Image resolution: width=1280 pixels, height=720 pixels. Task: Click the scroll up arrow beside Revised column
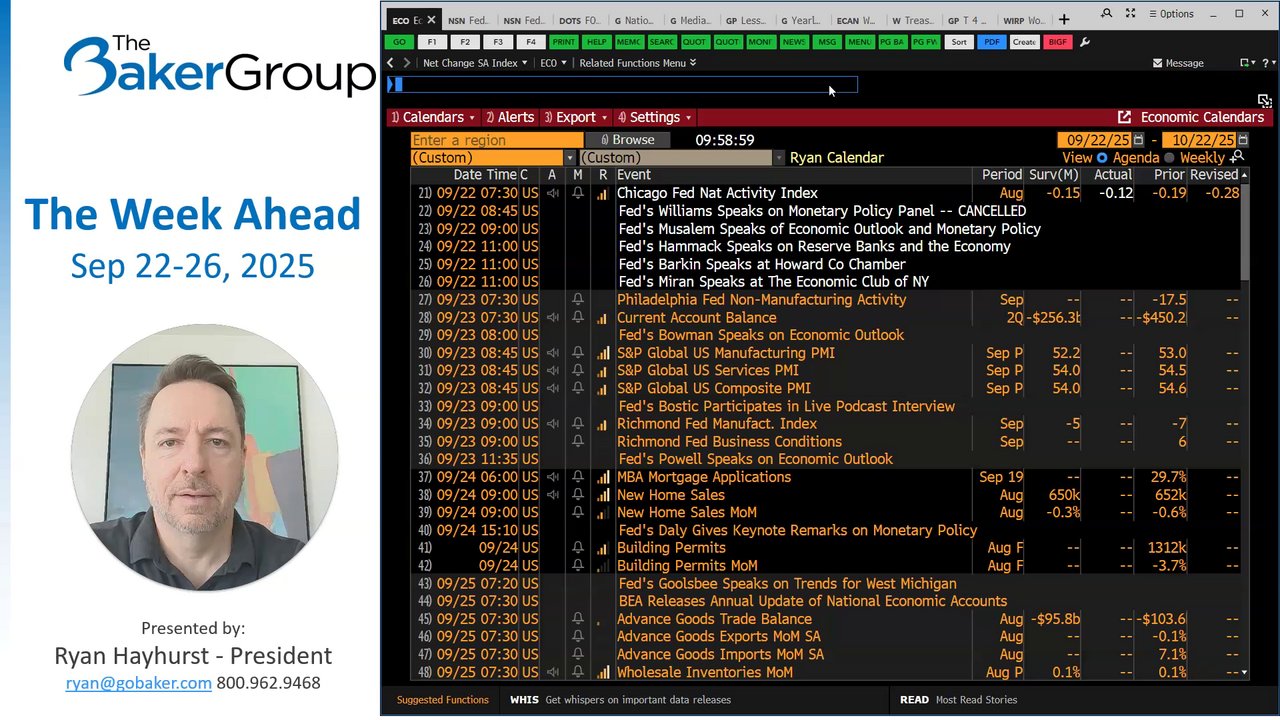(x=1245, y=174)
